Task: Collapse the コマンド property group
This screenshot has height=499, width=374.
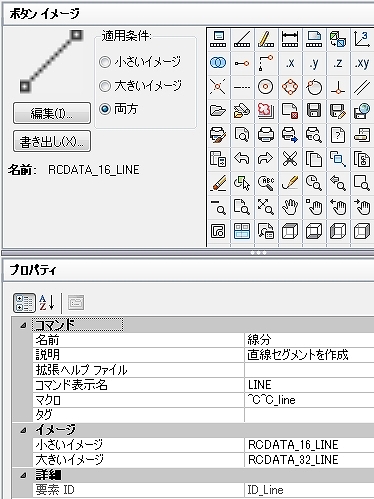Action: click(x=23, y=325)
